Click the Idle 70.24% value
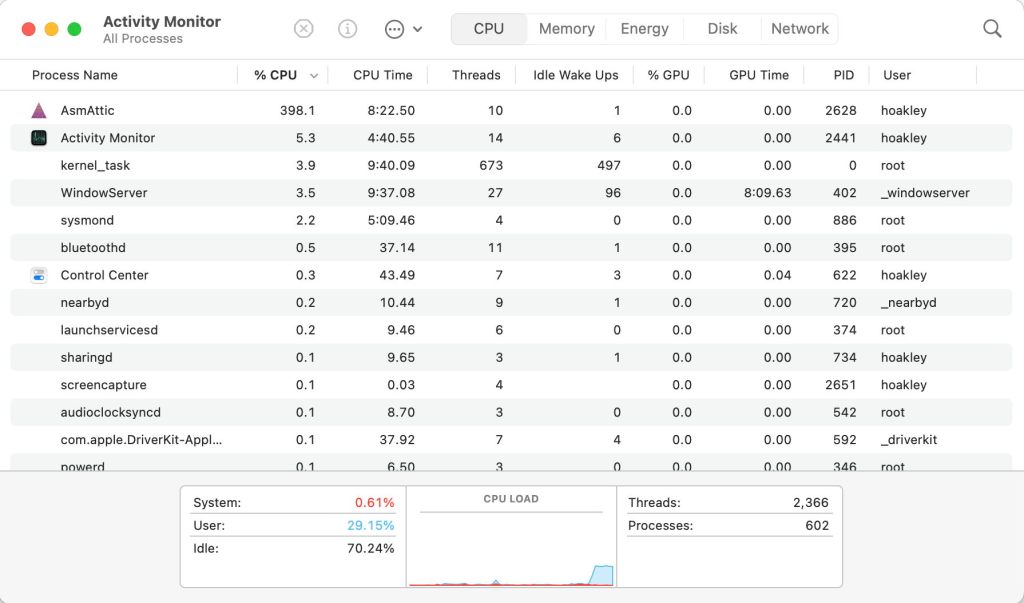 click(x=370, y=548)
